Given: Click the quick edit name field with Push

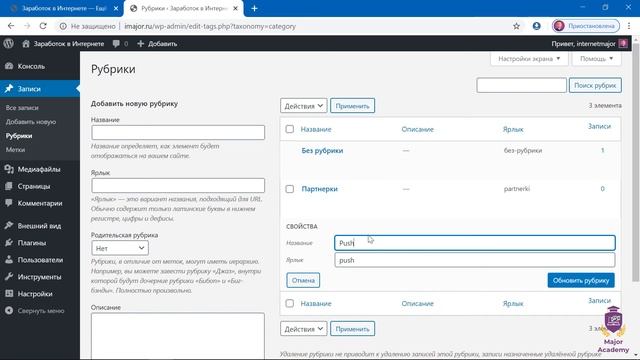Looking at the screenshot, I should click(x=475, y=243).
